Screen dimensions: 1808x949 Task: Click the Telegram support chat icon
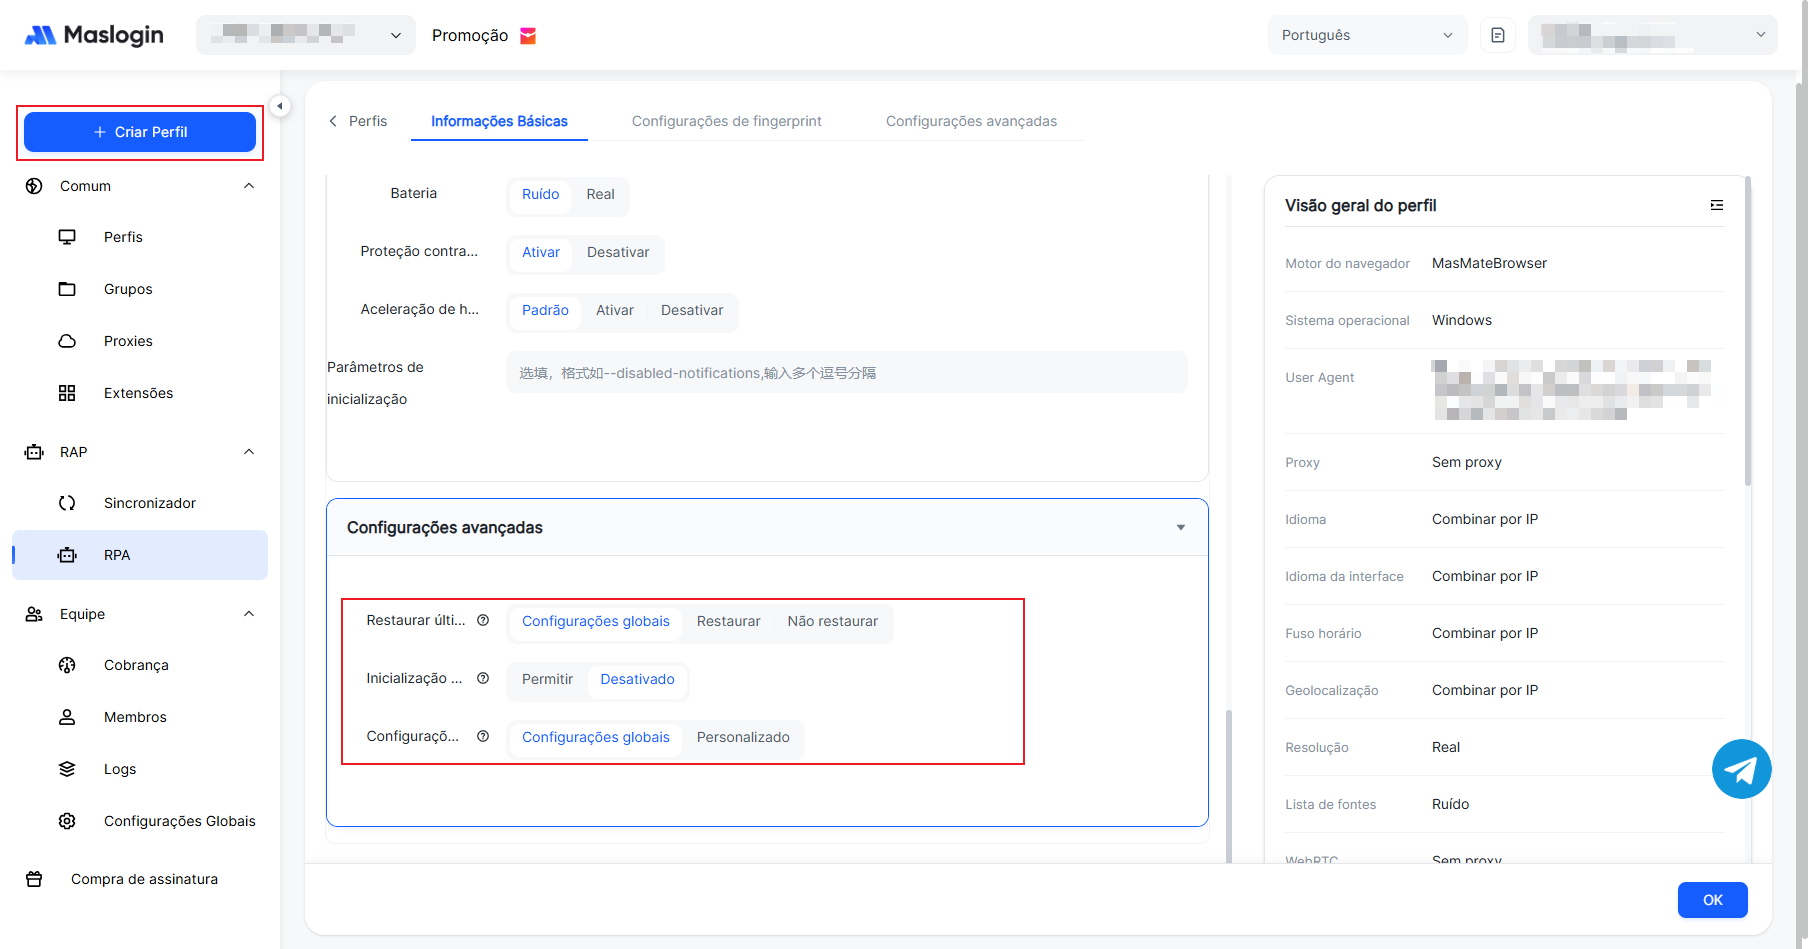pyautogui.click(x=1741, y=769)
